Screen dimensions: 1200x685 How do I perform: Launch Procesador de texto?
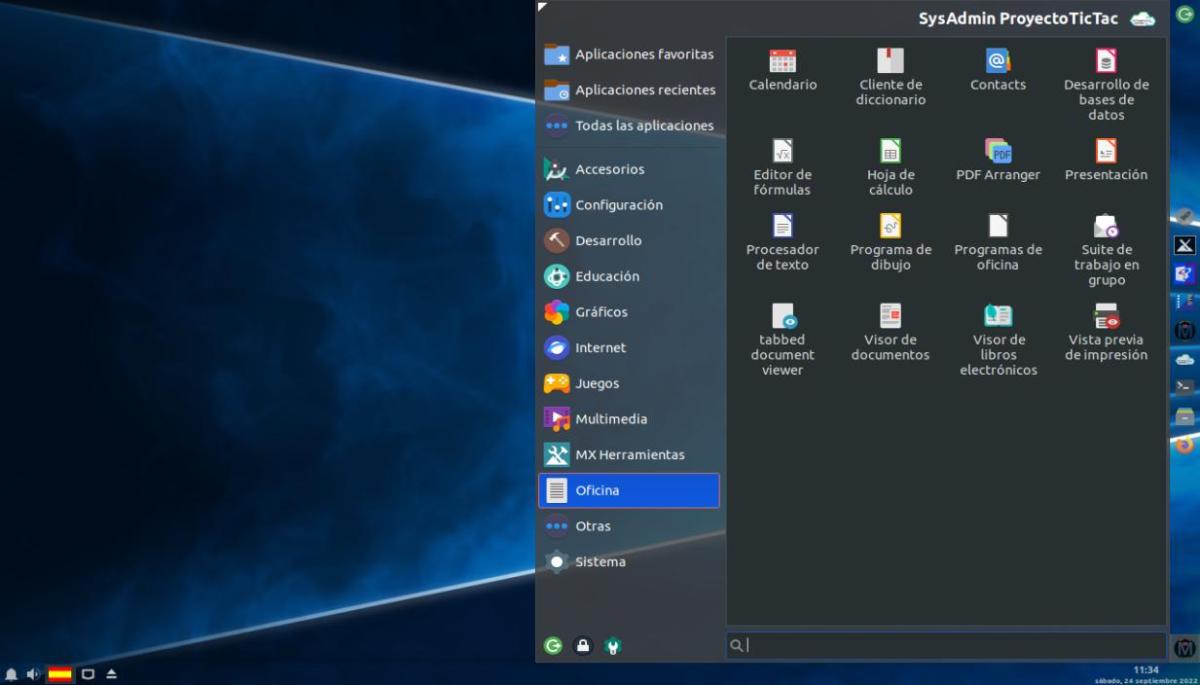[782, 241]
